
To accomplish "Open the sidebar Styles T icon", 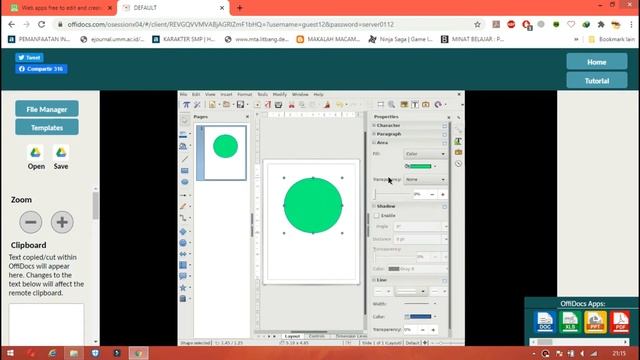I will tap(458, 141).
